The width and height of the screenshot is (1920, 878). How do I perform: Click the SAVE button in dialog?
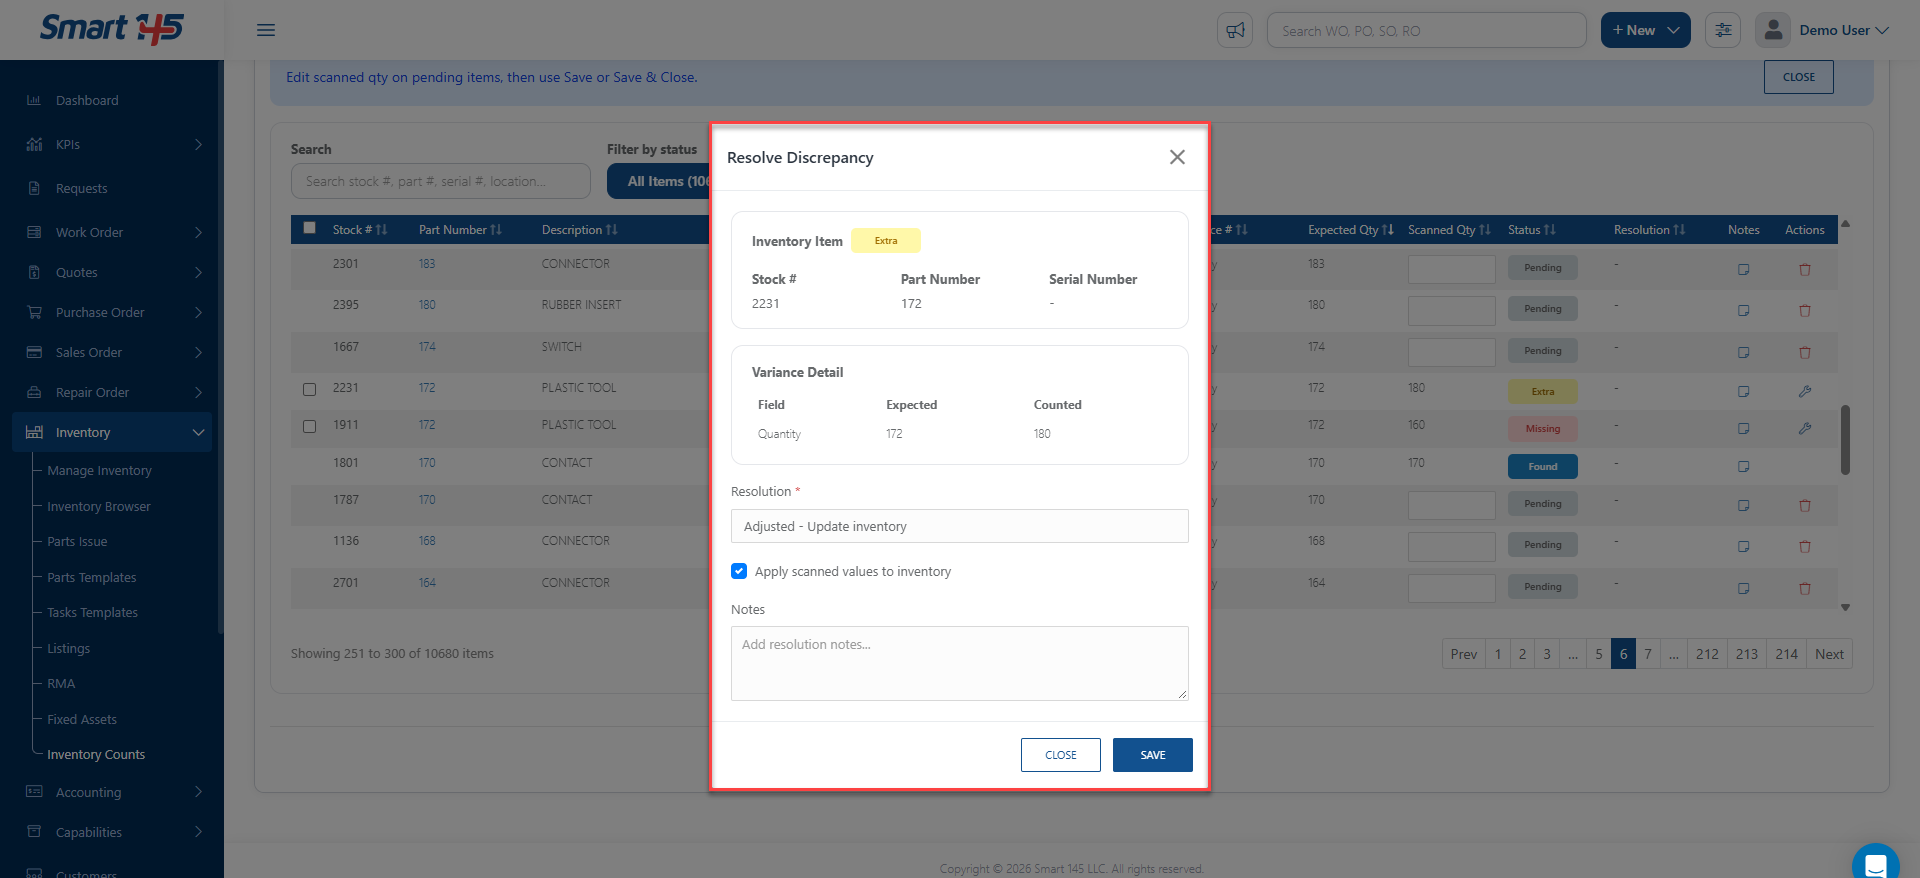pyautogui.click(x=1152, y=755)
